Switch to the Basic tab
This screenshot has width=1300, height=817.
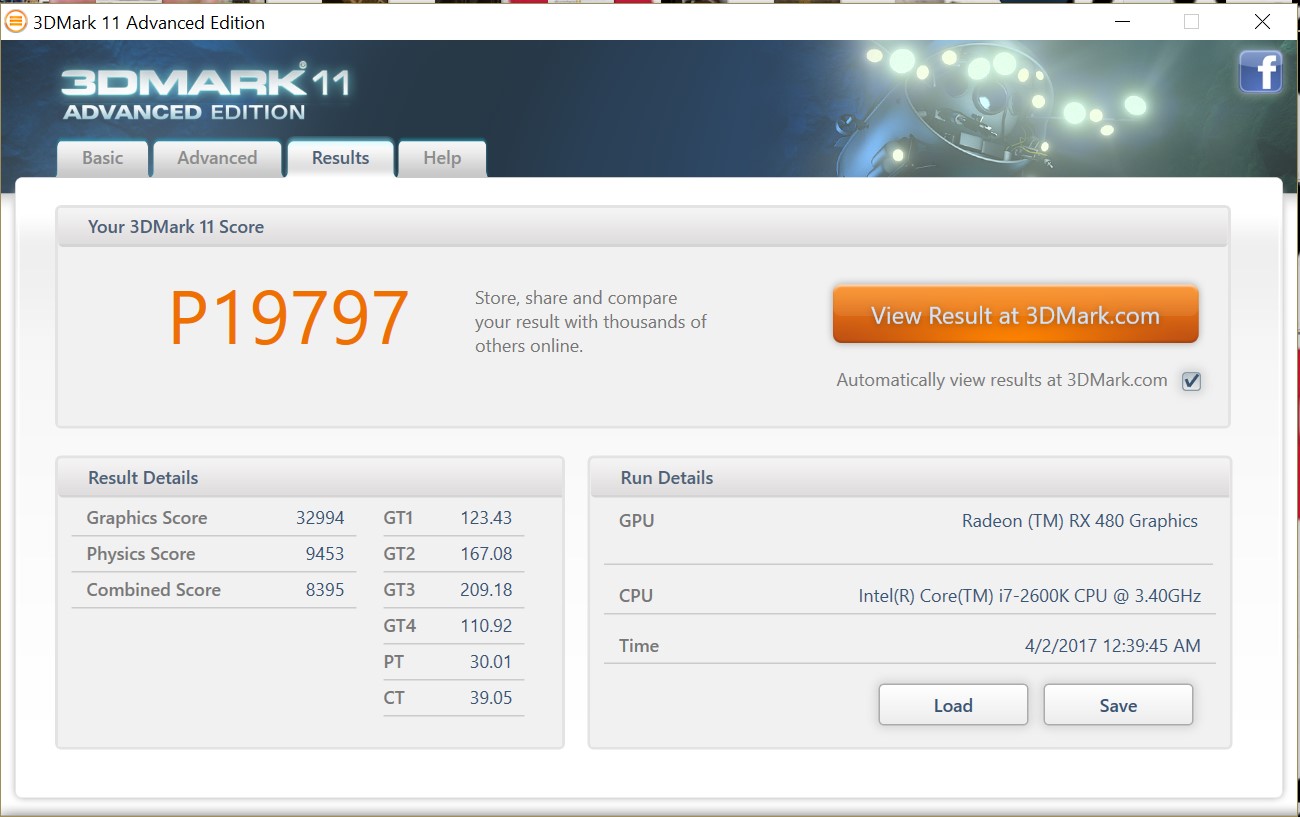(x=102, y=158)
